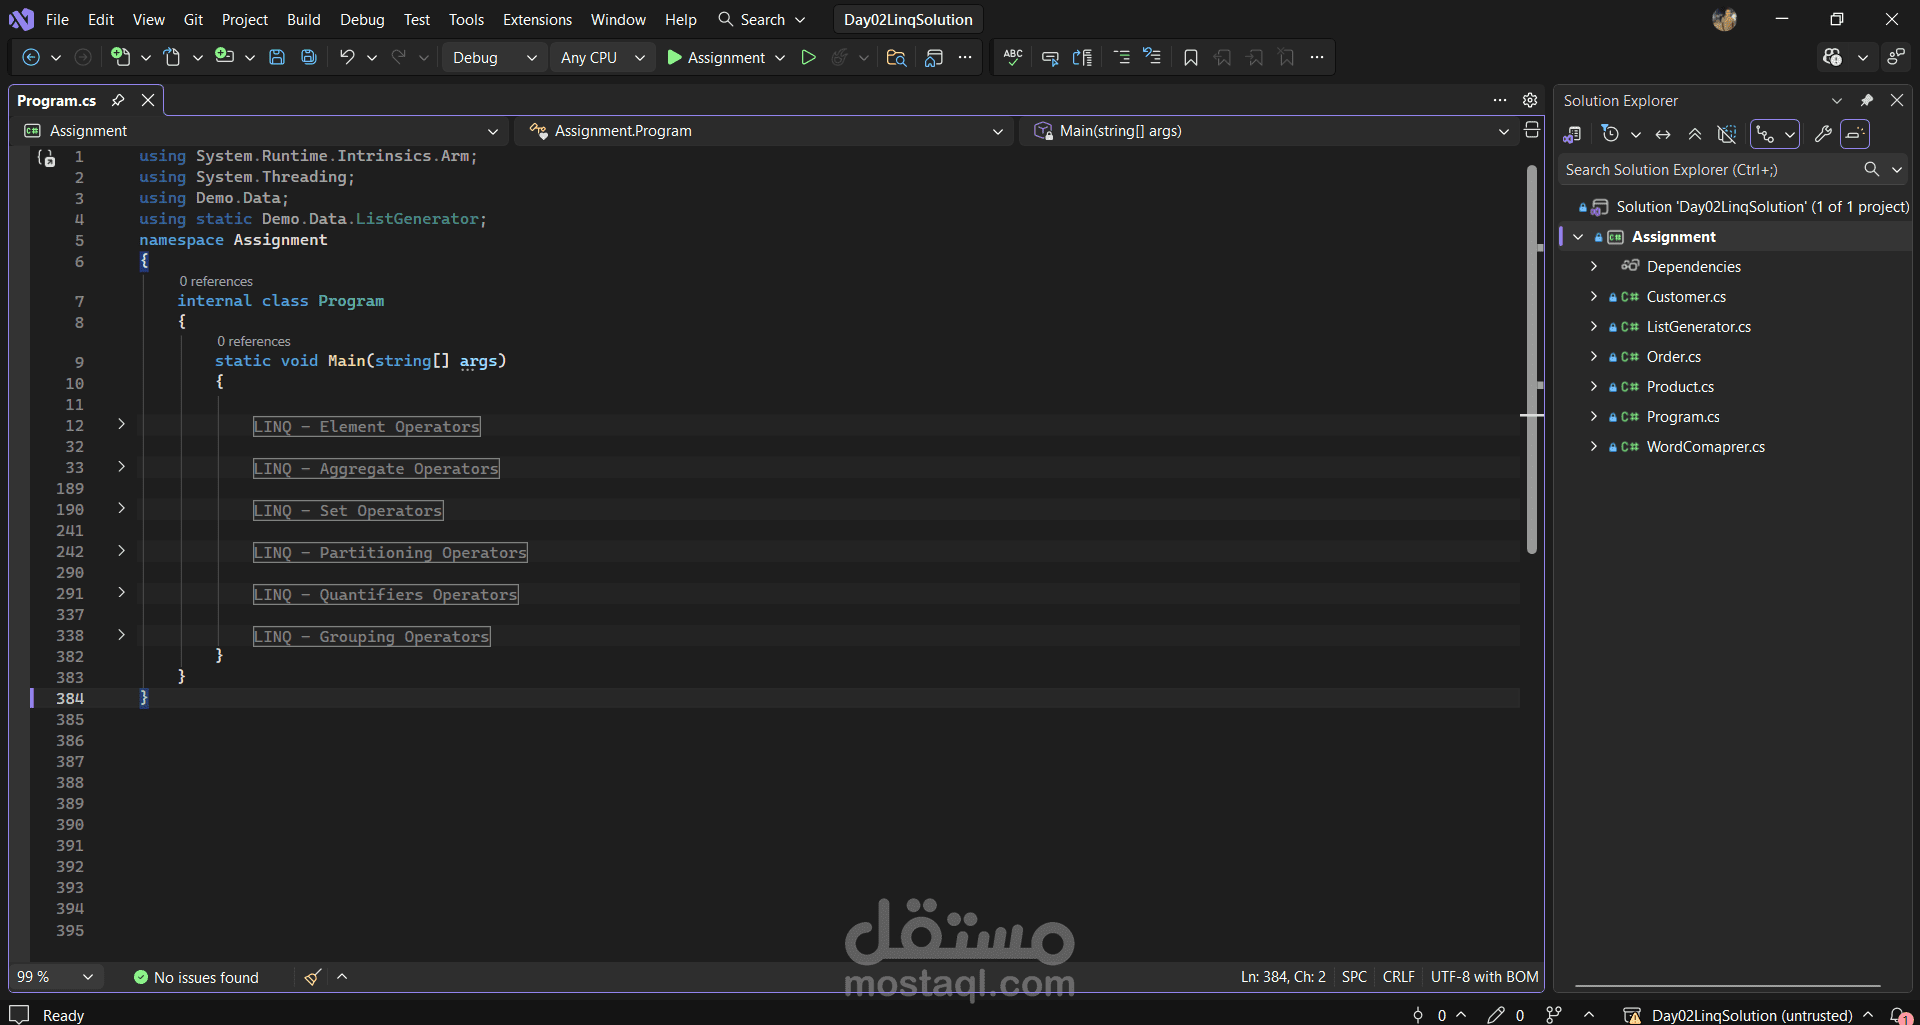Click the Open File toolbar icon

coord(172,58)
